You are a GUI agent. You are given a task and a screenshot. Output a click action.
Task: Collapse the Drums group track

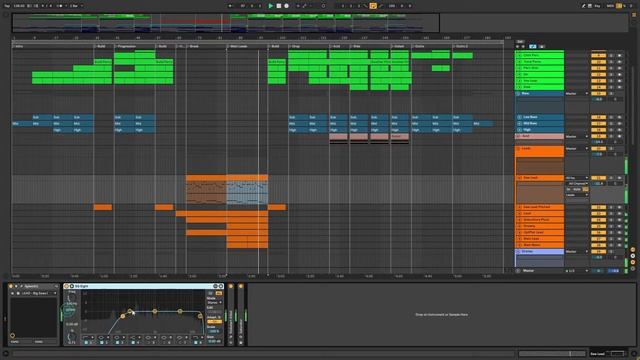coord(518,251)
